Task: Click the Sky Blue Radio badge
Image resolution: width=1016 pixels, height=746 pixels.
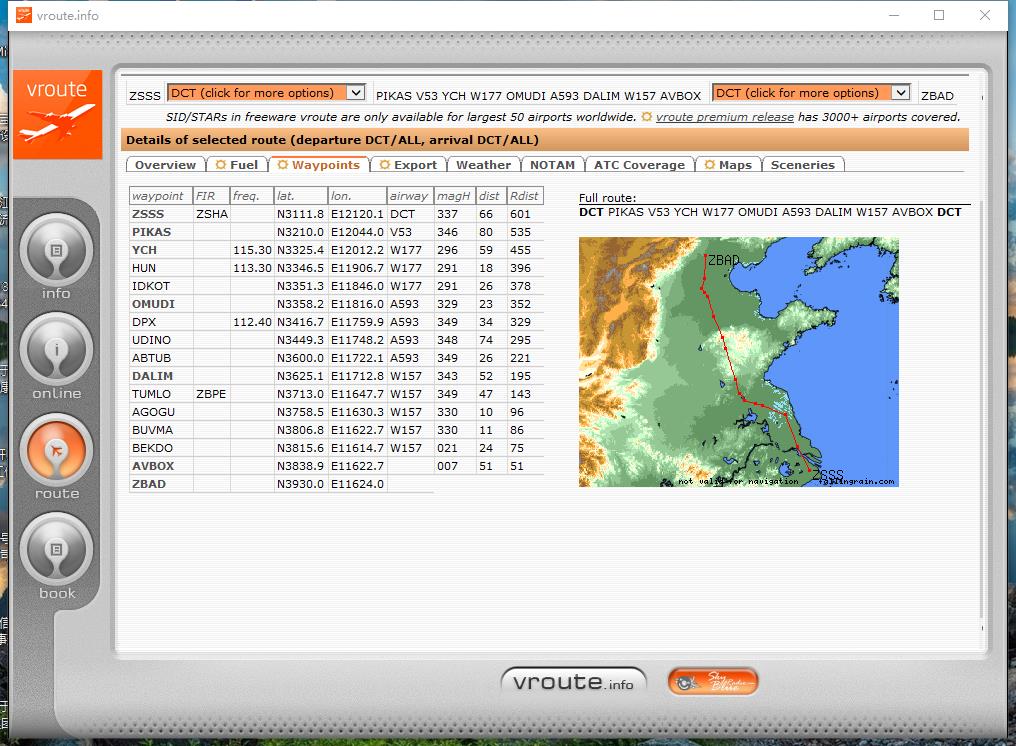Action: pyautogui.click(x=713, y=682)
